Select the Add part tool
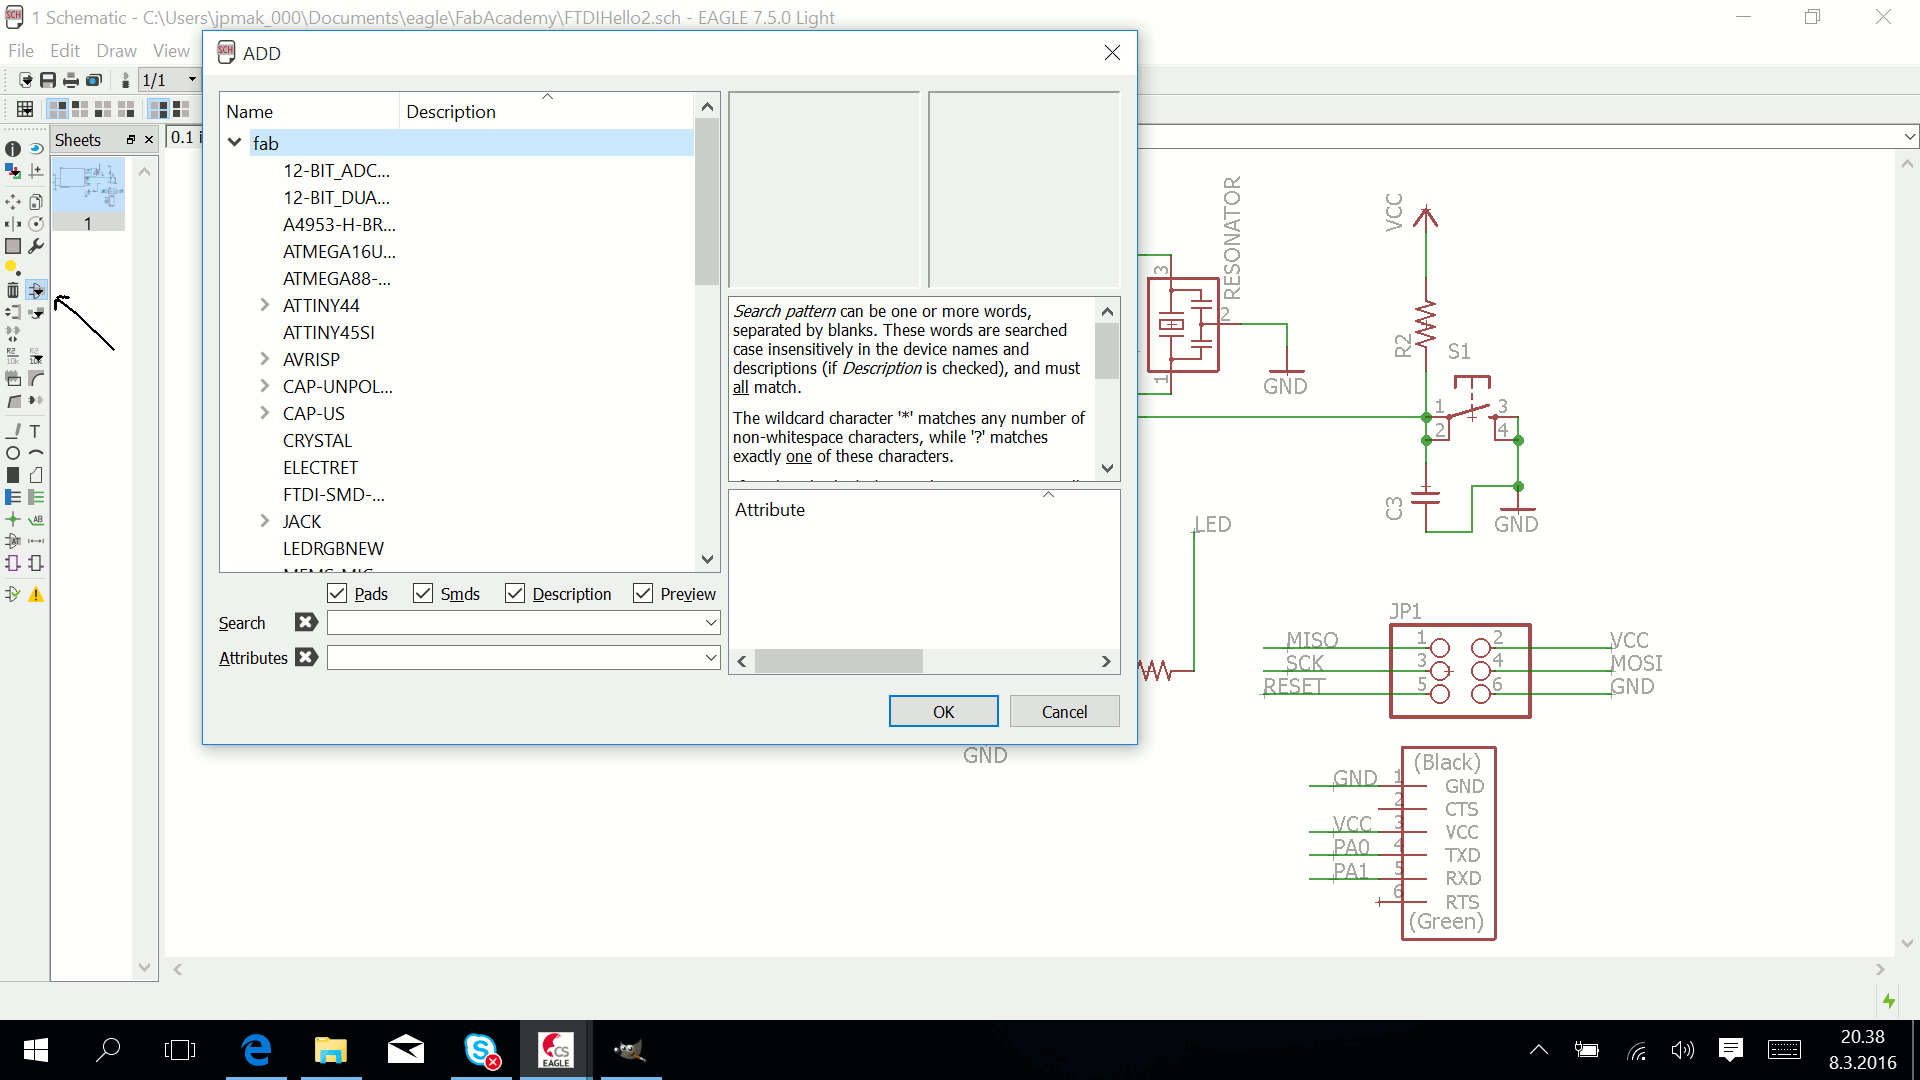Screen dimensions: 1920x1080 (x=36, y=290)
